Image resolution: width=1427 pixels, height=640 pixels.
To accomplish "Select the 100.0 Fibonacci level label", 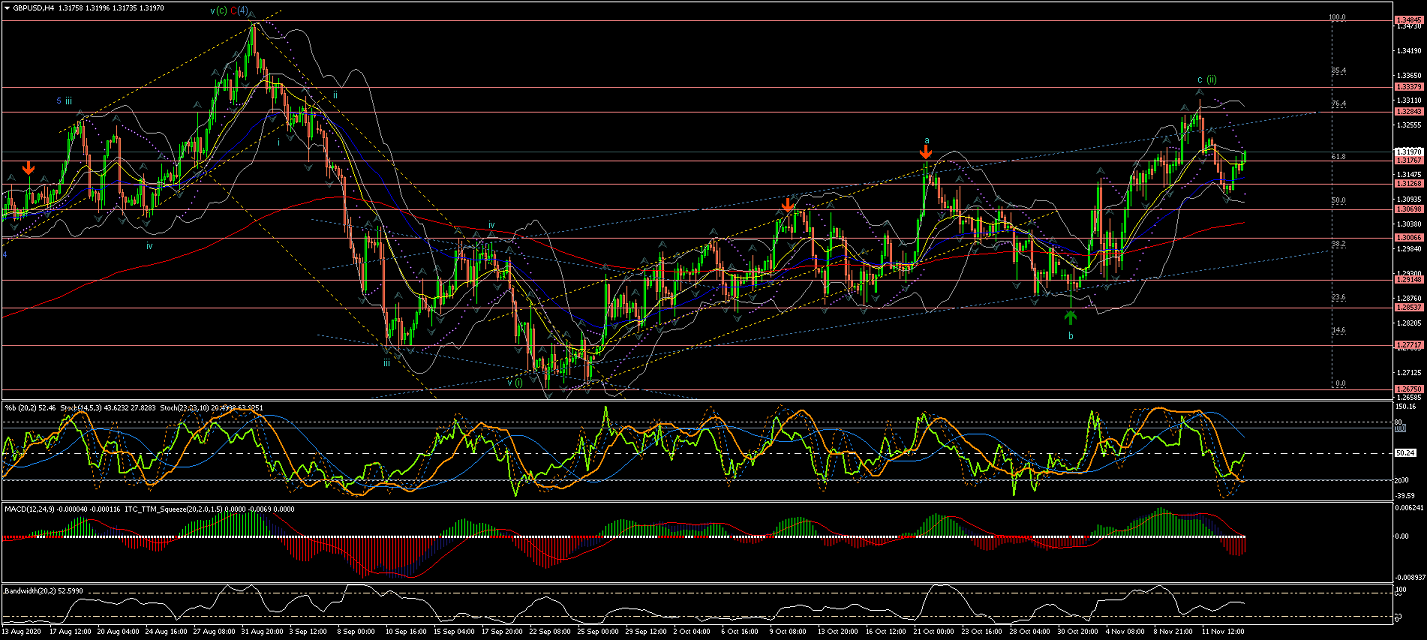I will [x=1337, y=17].
